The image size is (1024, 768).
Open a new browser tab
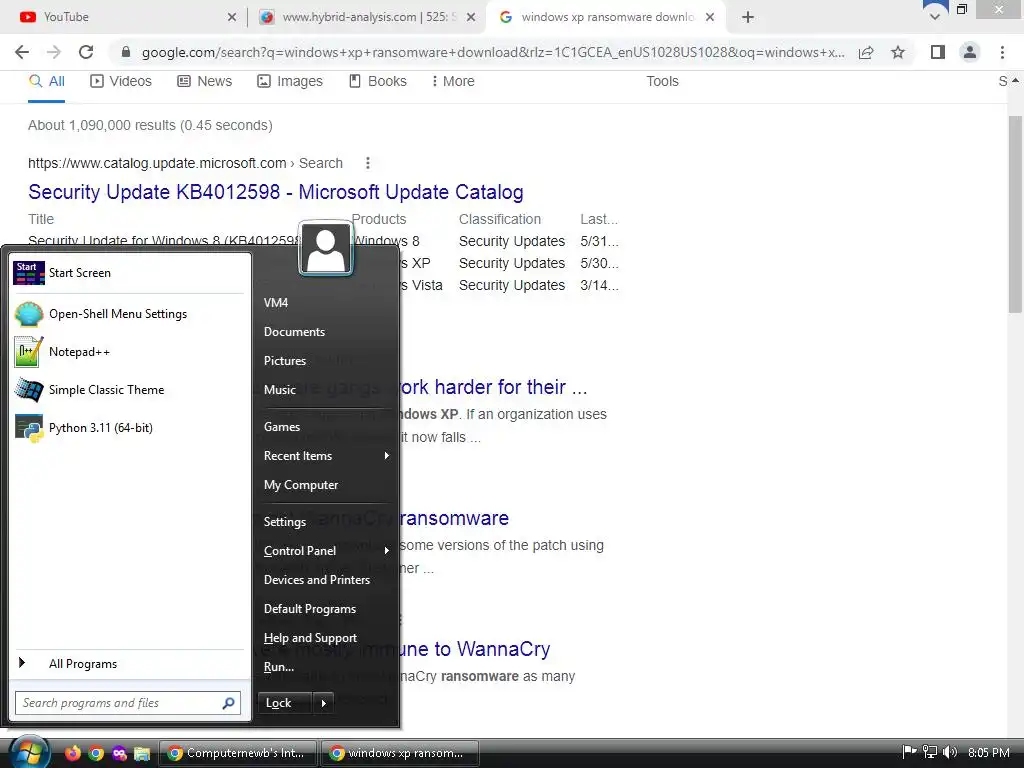(748, 17)
